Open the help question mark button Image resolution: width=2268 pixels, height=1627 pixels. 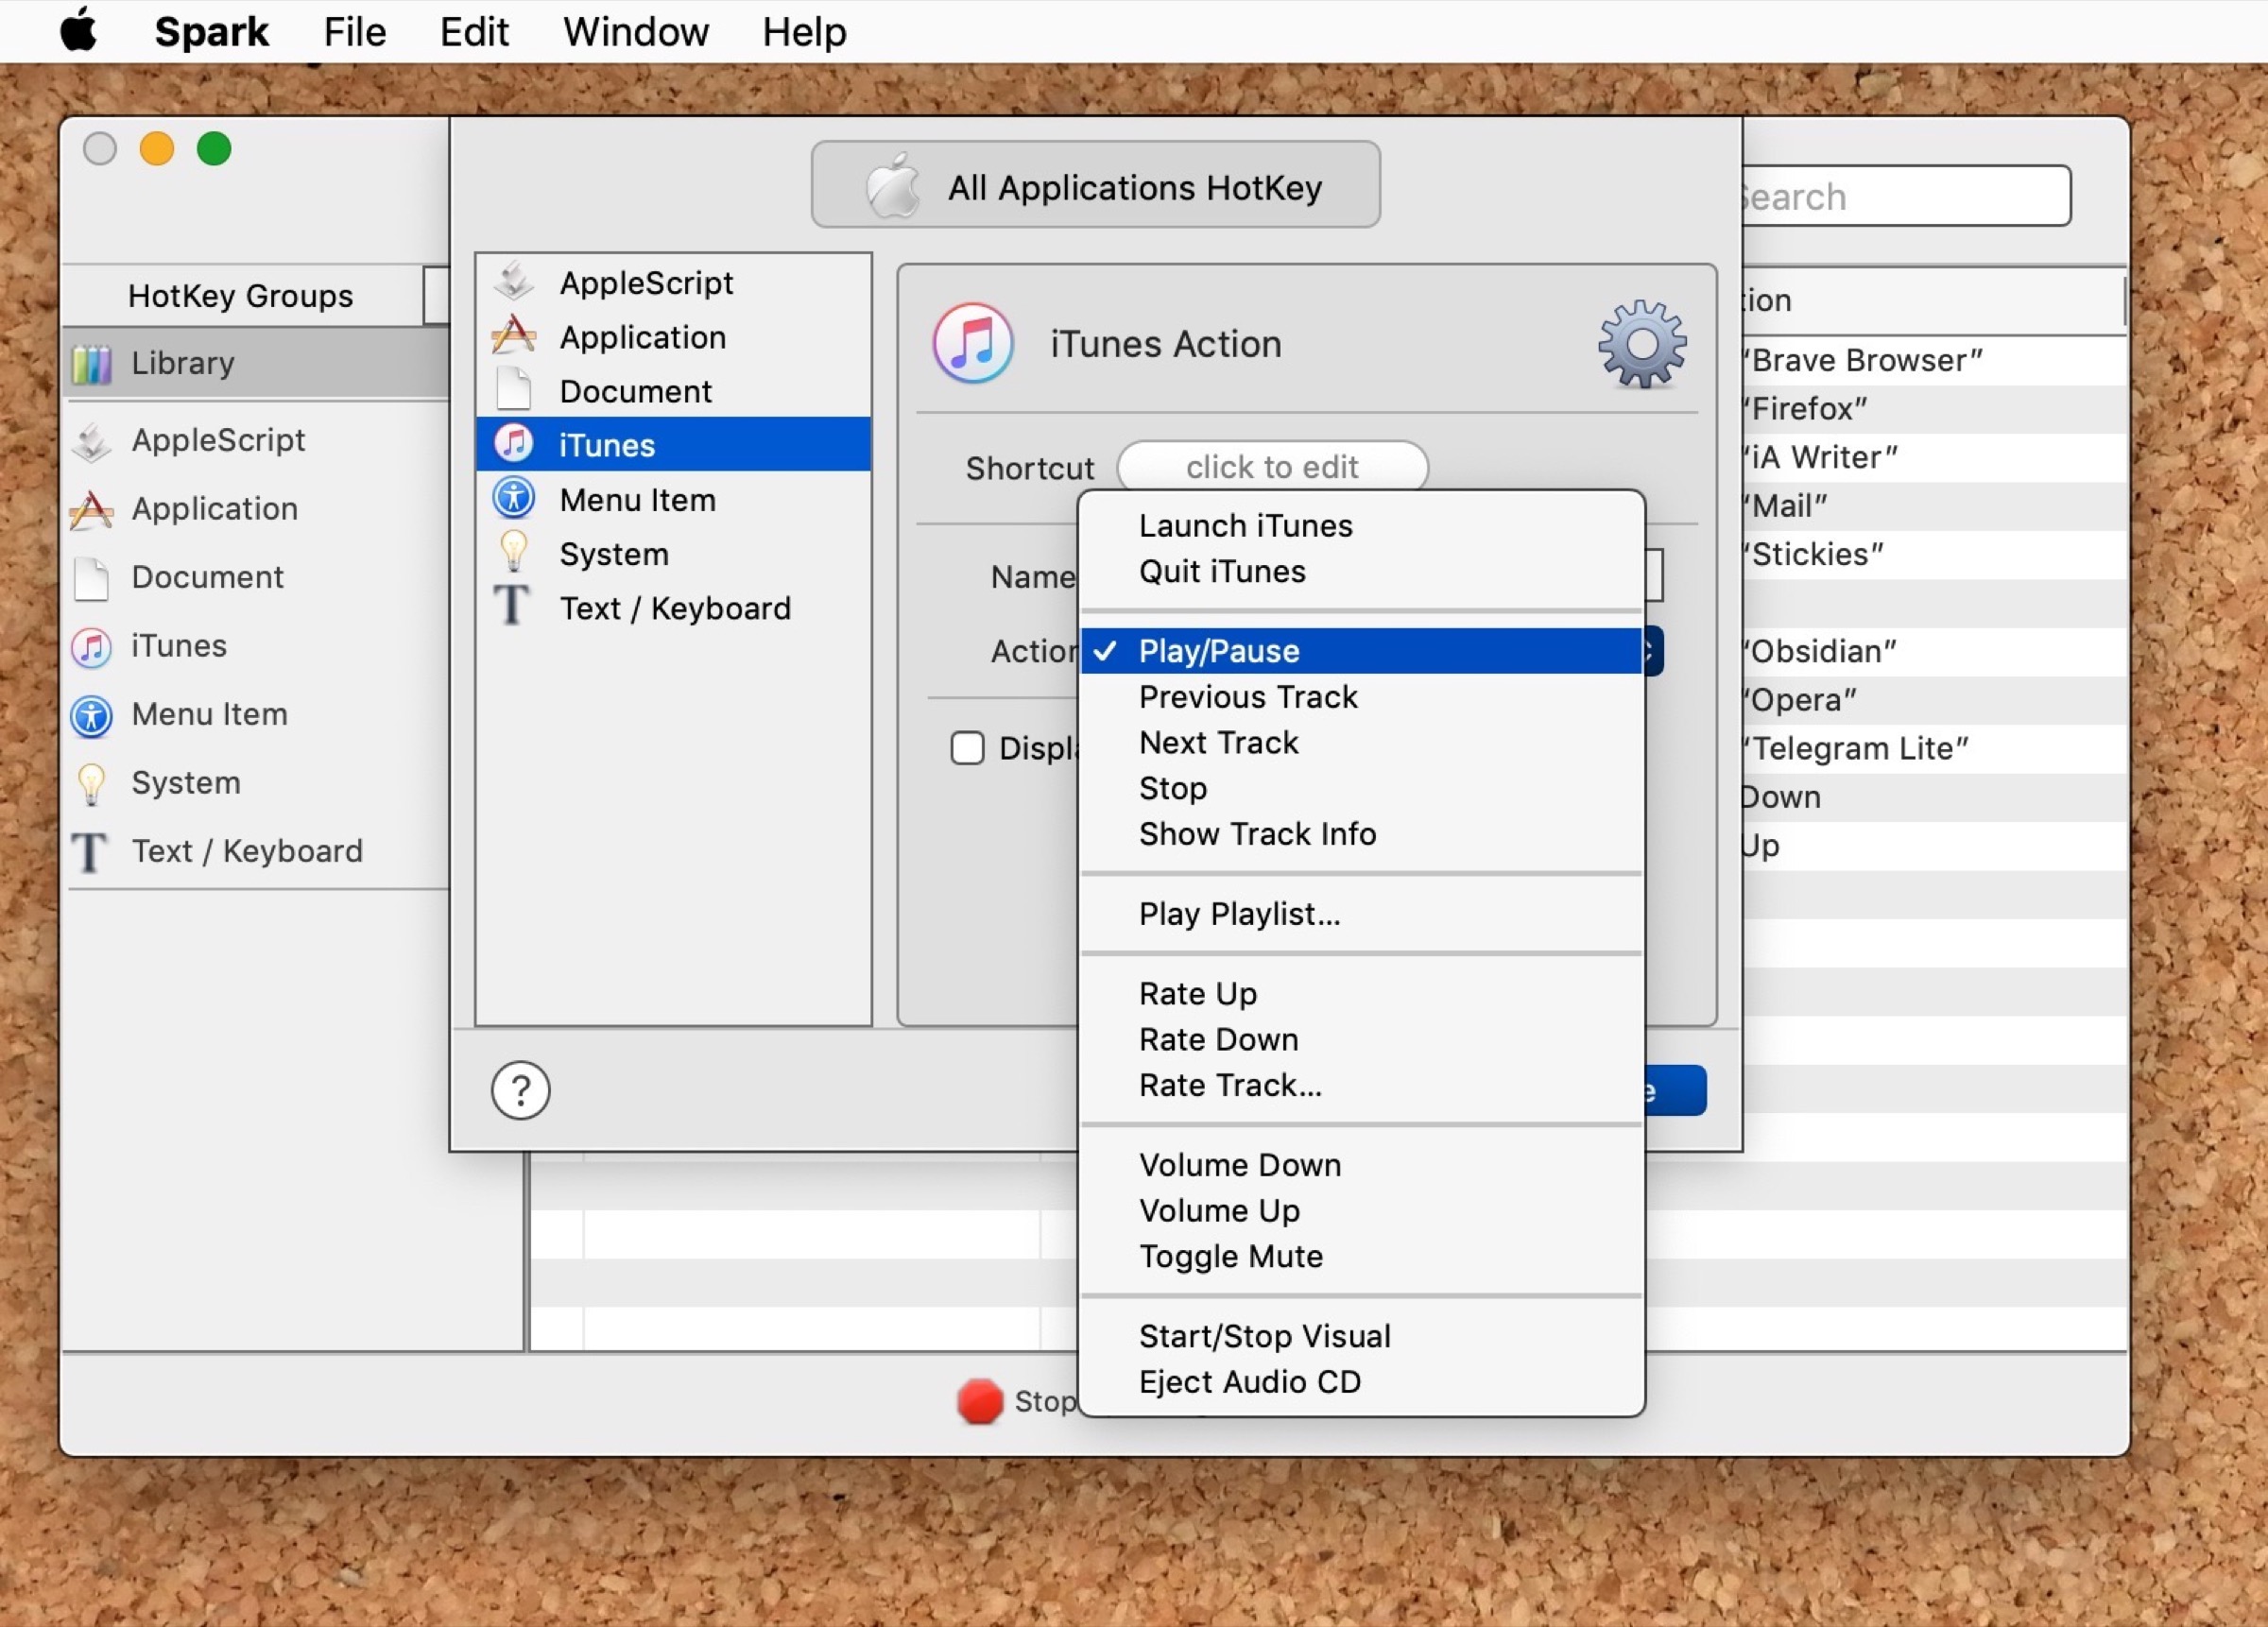[x=520, y=1089]
